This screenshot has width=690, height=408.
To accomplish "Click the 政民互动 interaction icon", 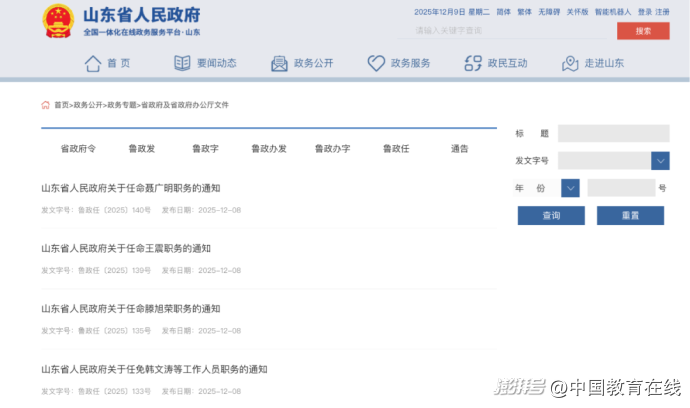I will [473, 64].
